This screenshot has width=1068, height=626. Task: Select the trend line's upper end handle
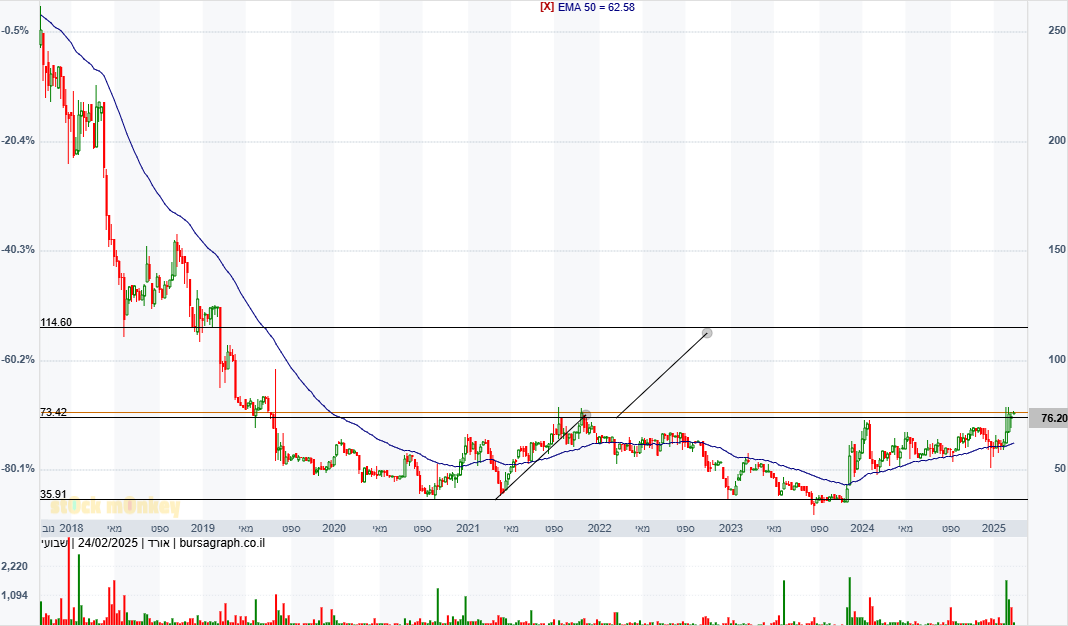tap(707, 333)
